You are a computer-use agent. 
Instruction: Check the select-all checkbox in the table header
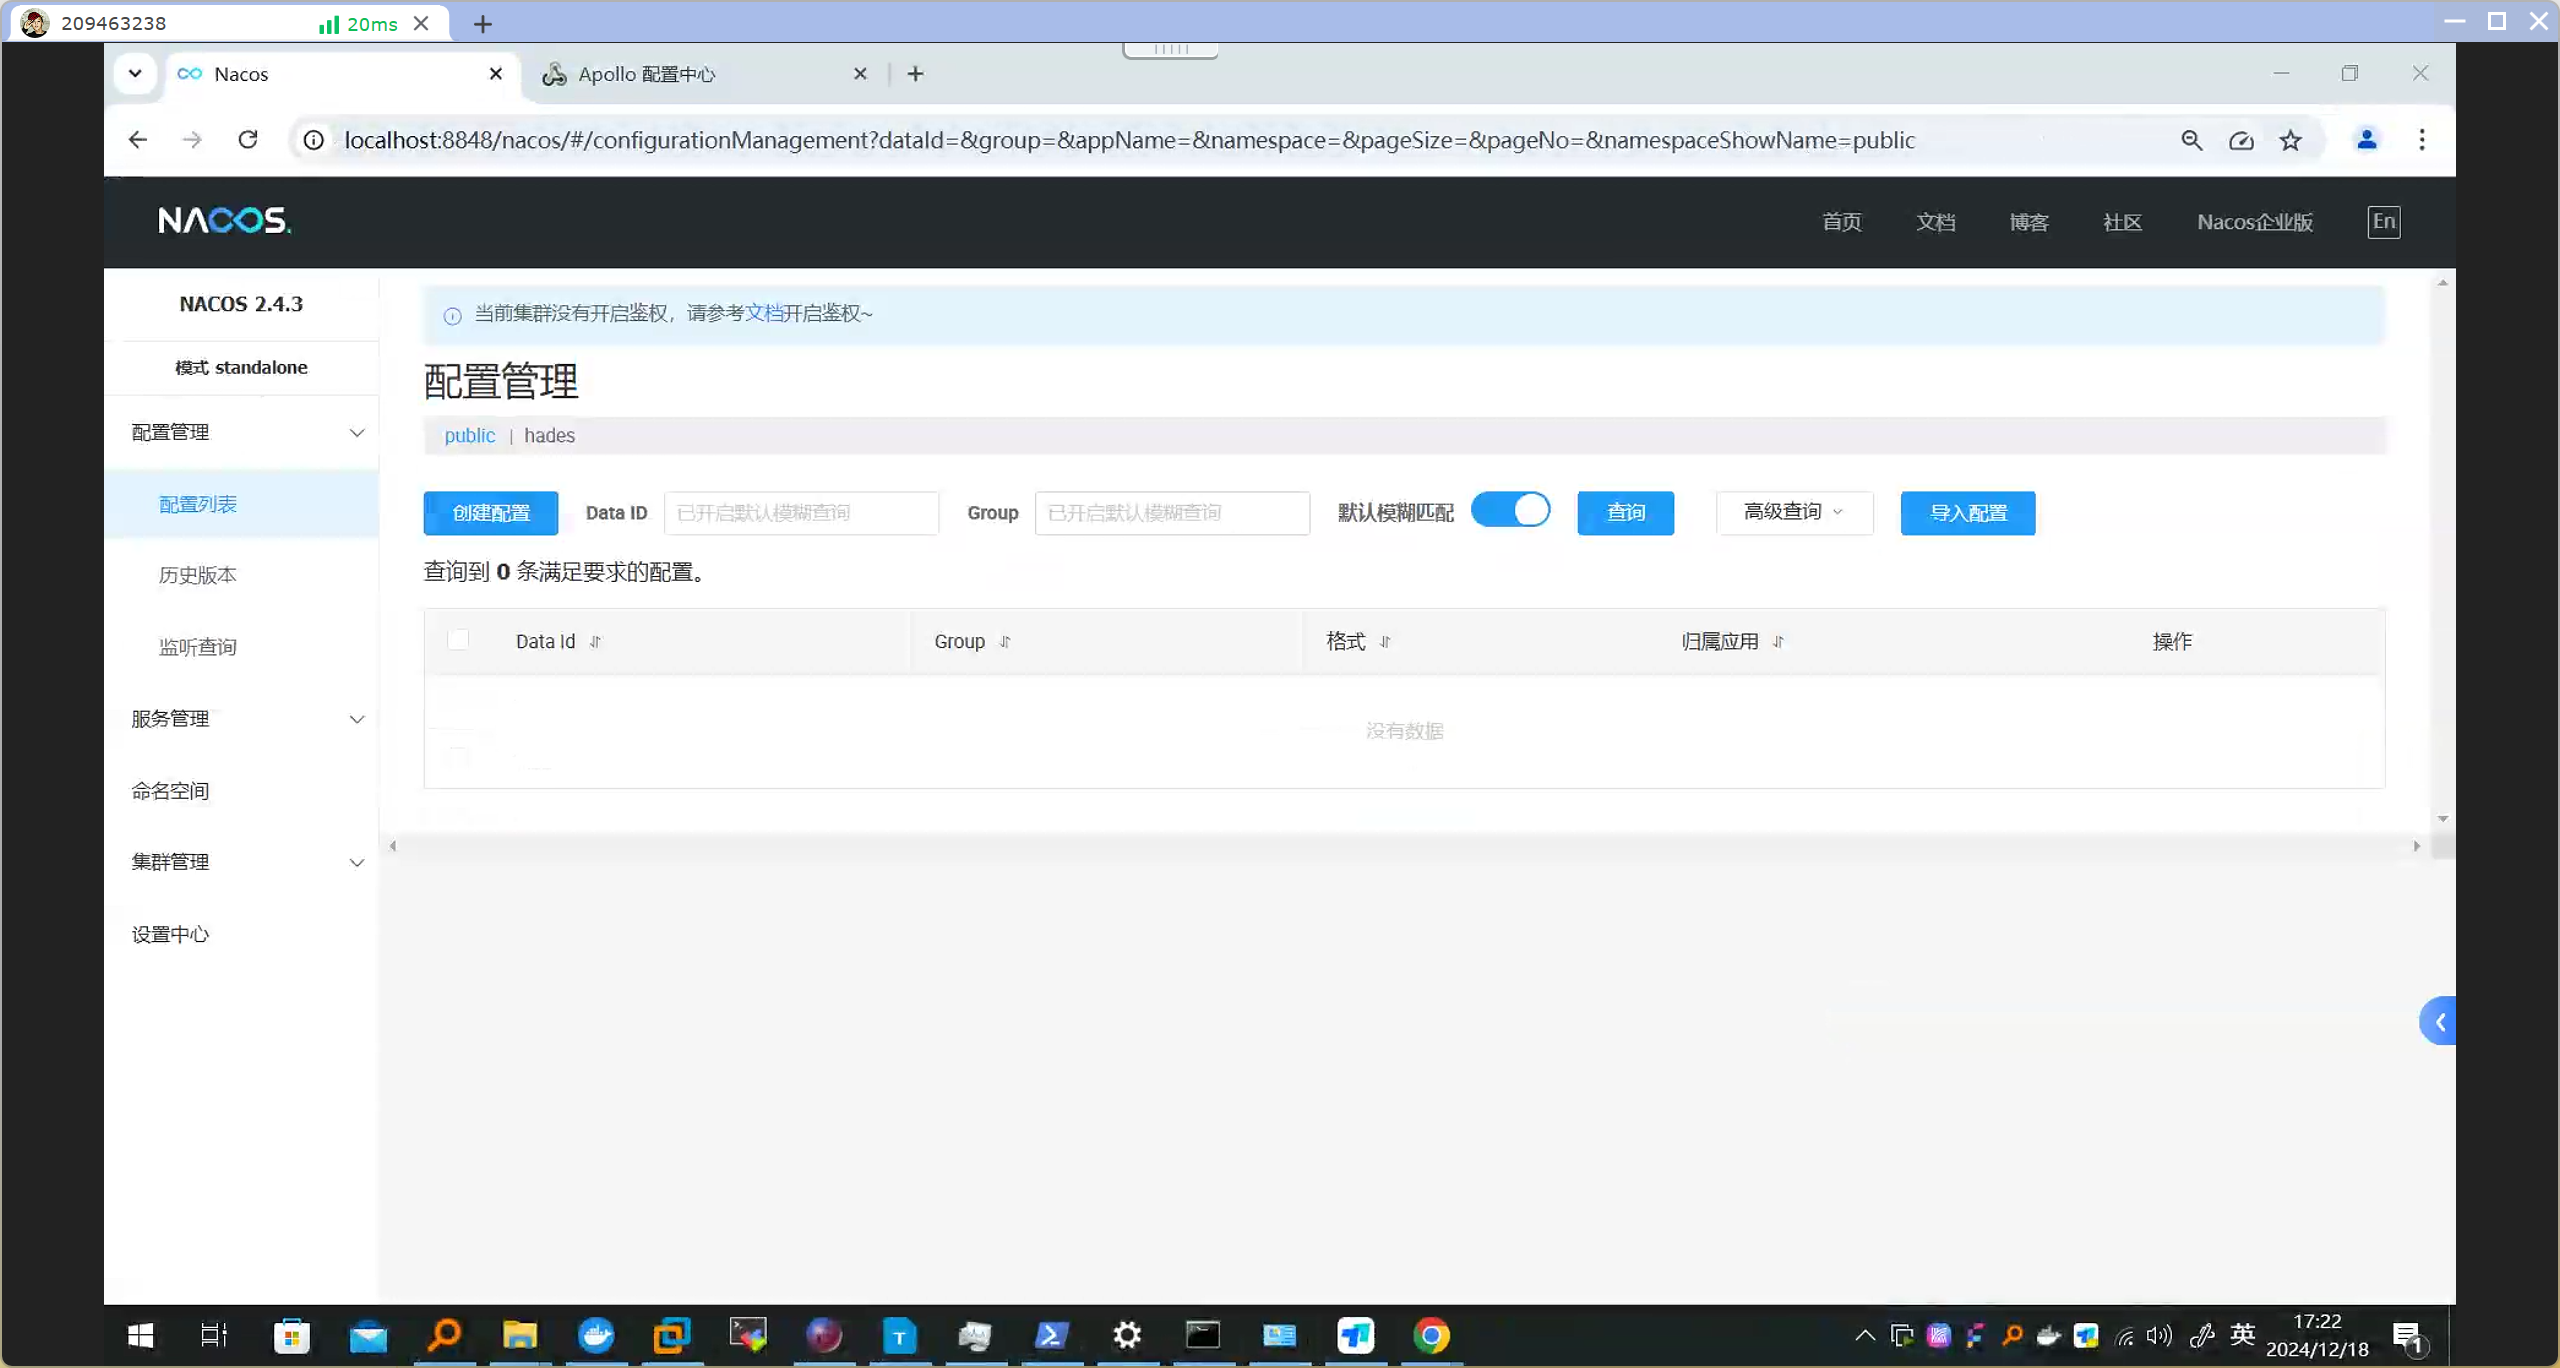[458, 640]
